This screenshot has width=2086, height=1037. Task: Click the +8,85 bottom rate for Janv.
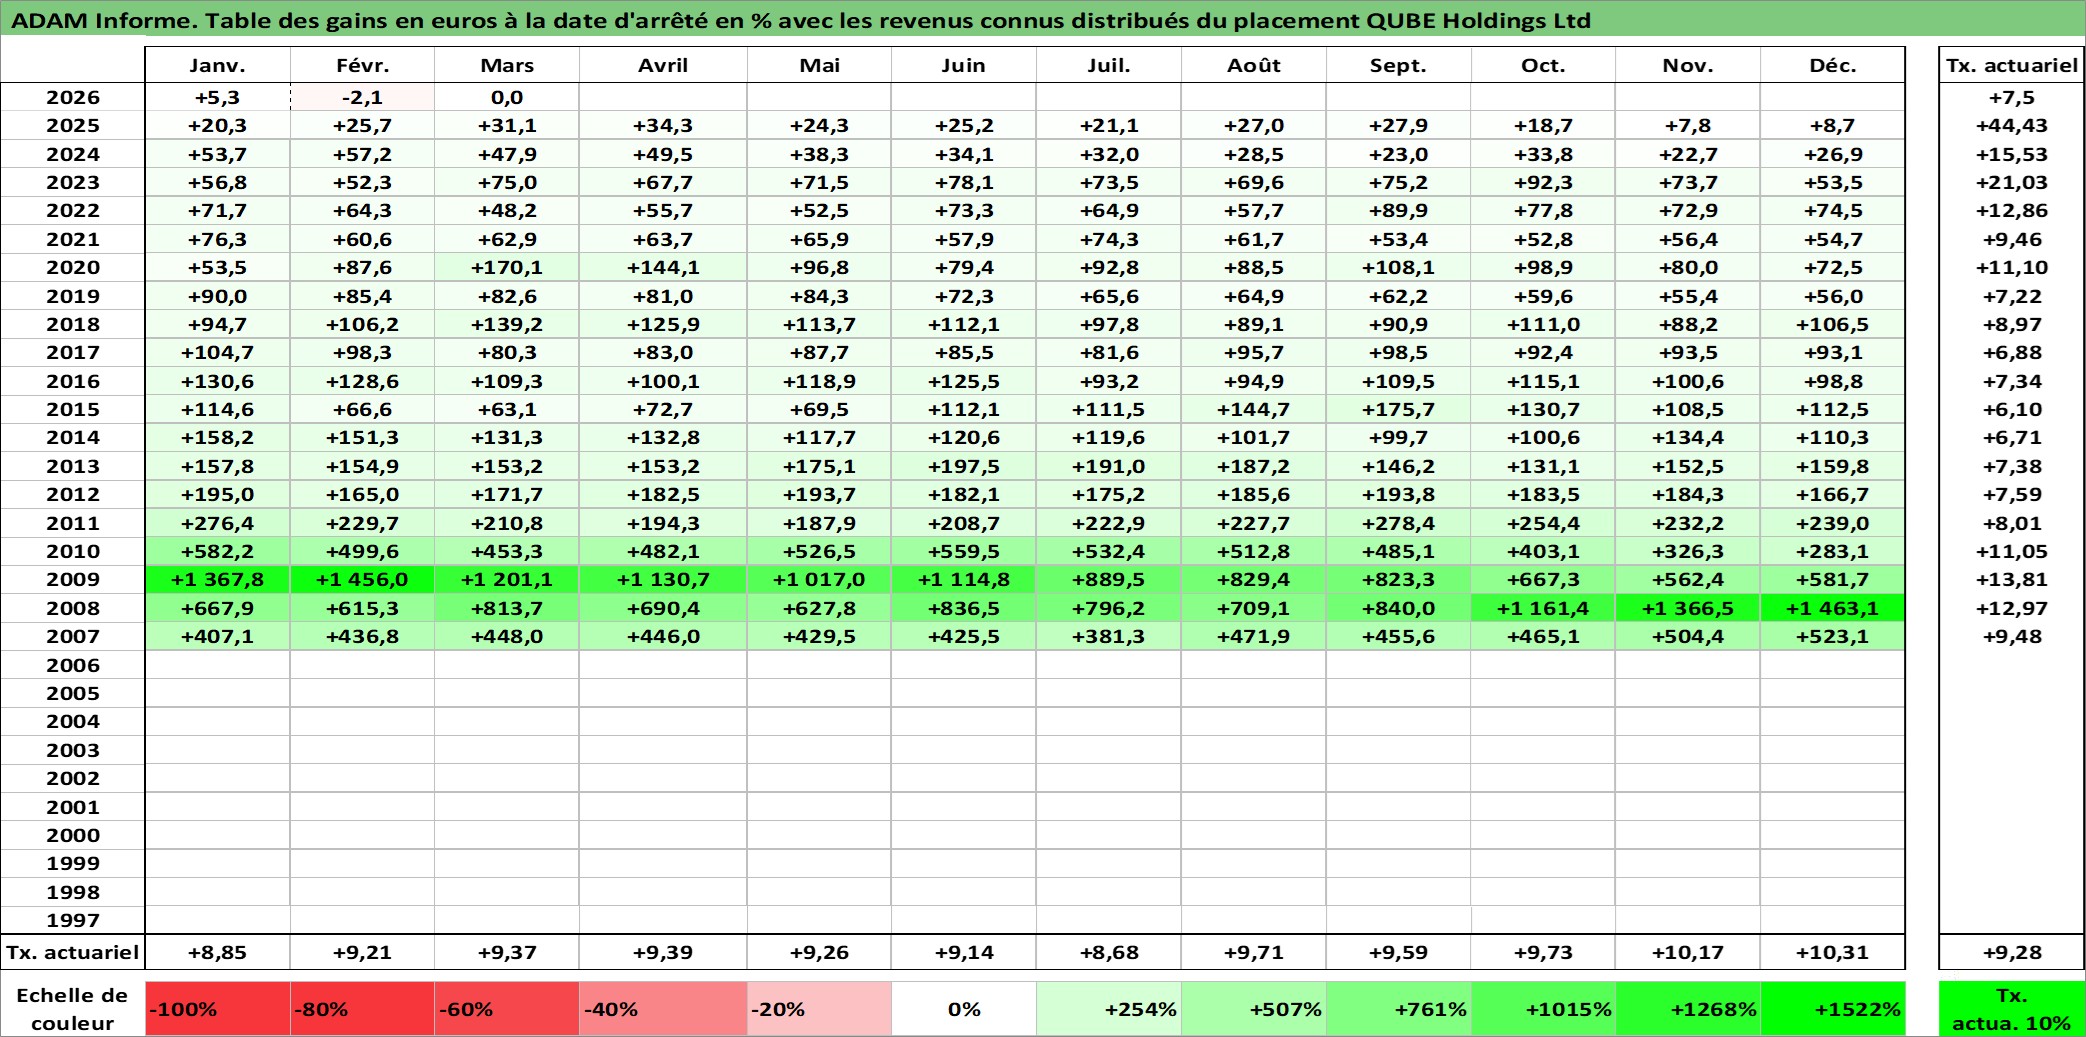(217, 952)
